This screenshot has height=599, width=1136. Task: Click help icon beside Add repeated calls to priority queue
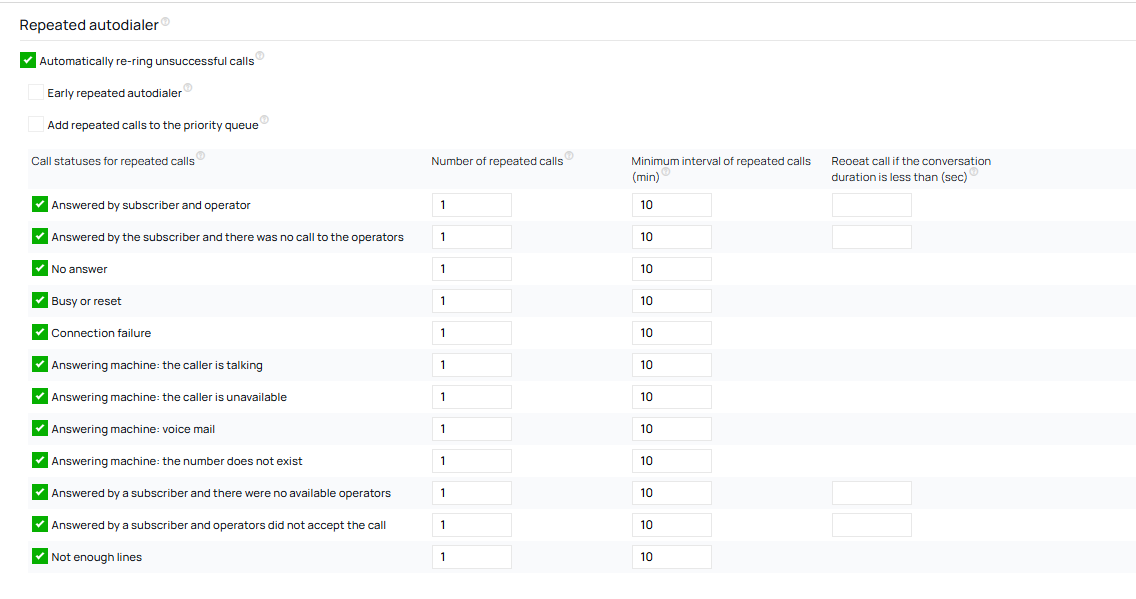pyautogui.click(x=264, y=121)
